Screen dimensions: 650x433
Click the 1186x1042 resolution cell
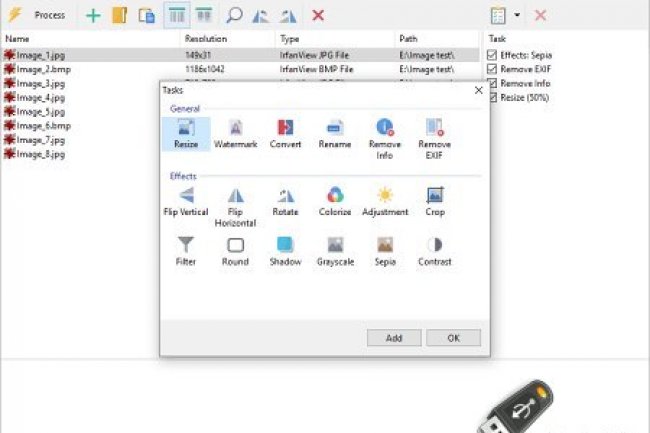pyautogui.click(x=205, y=69)
